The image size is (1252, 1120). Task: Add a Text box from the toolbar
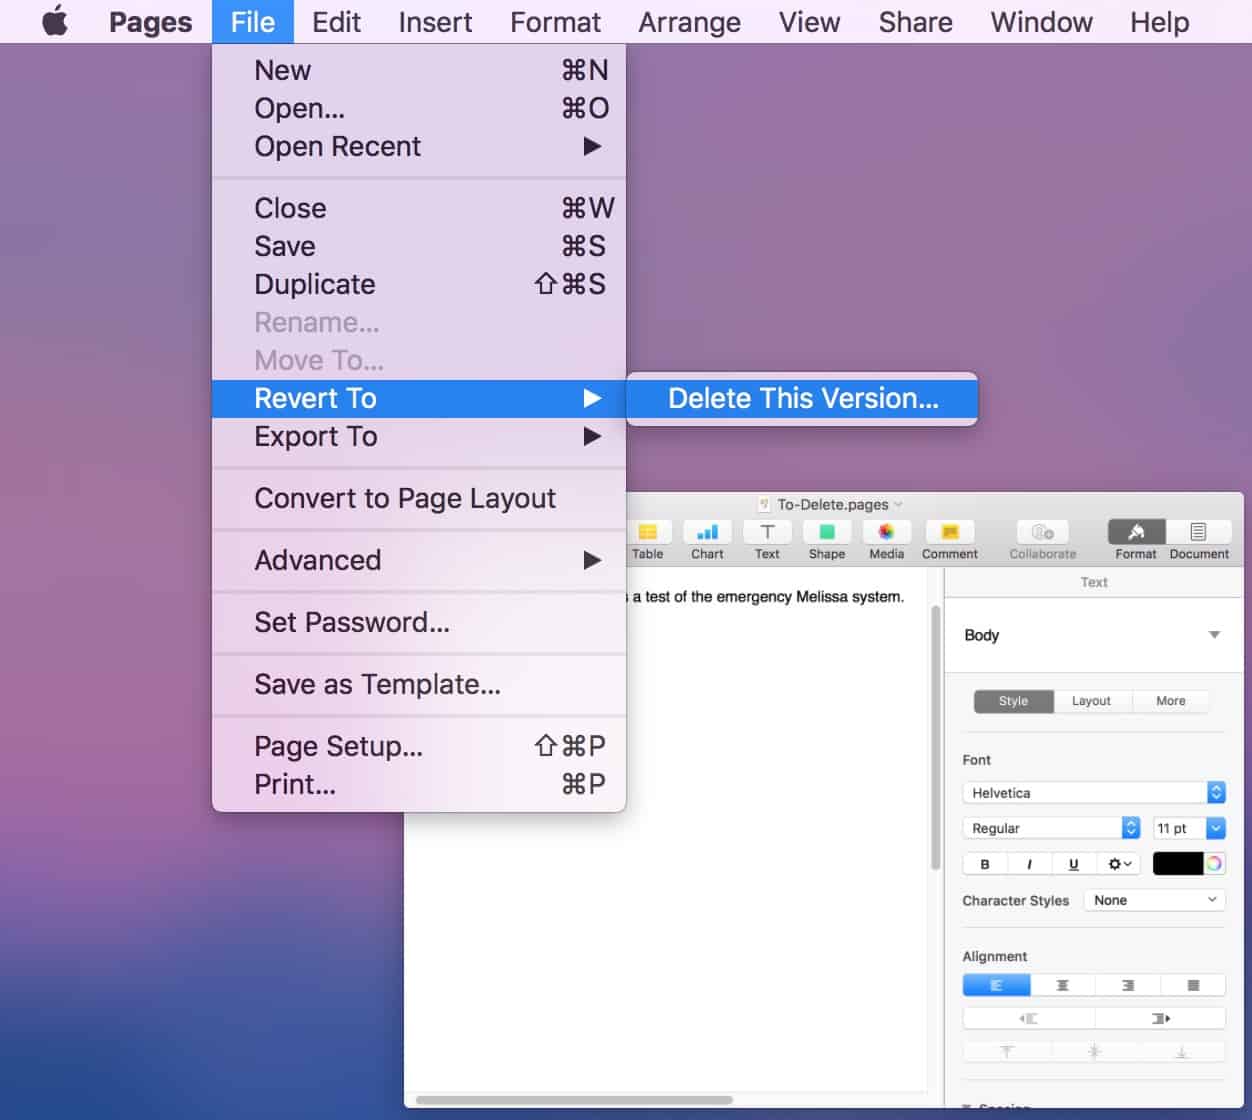[x=767, y=540]
